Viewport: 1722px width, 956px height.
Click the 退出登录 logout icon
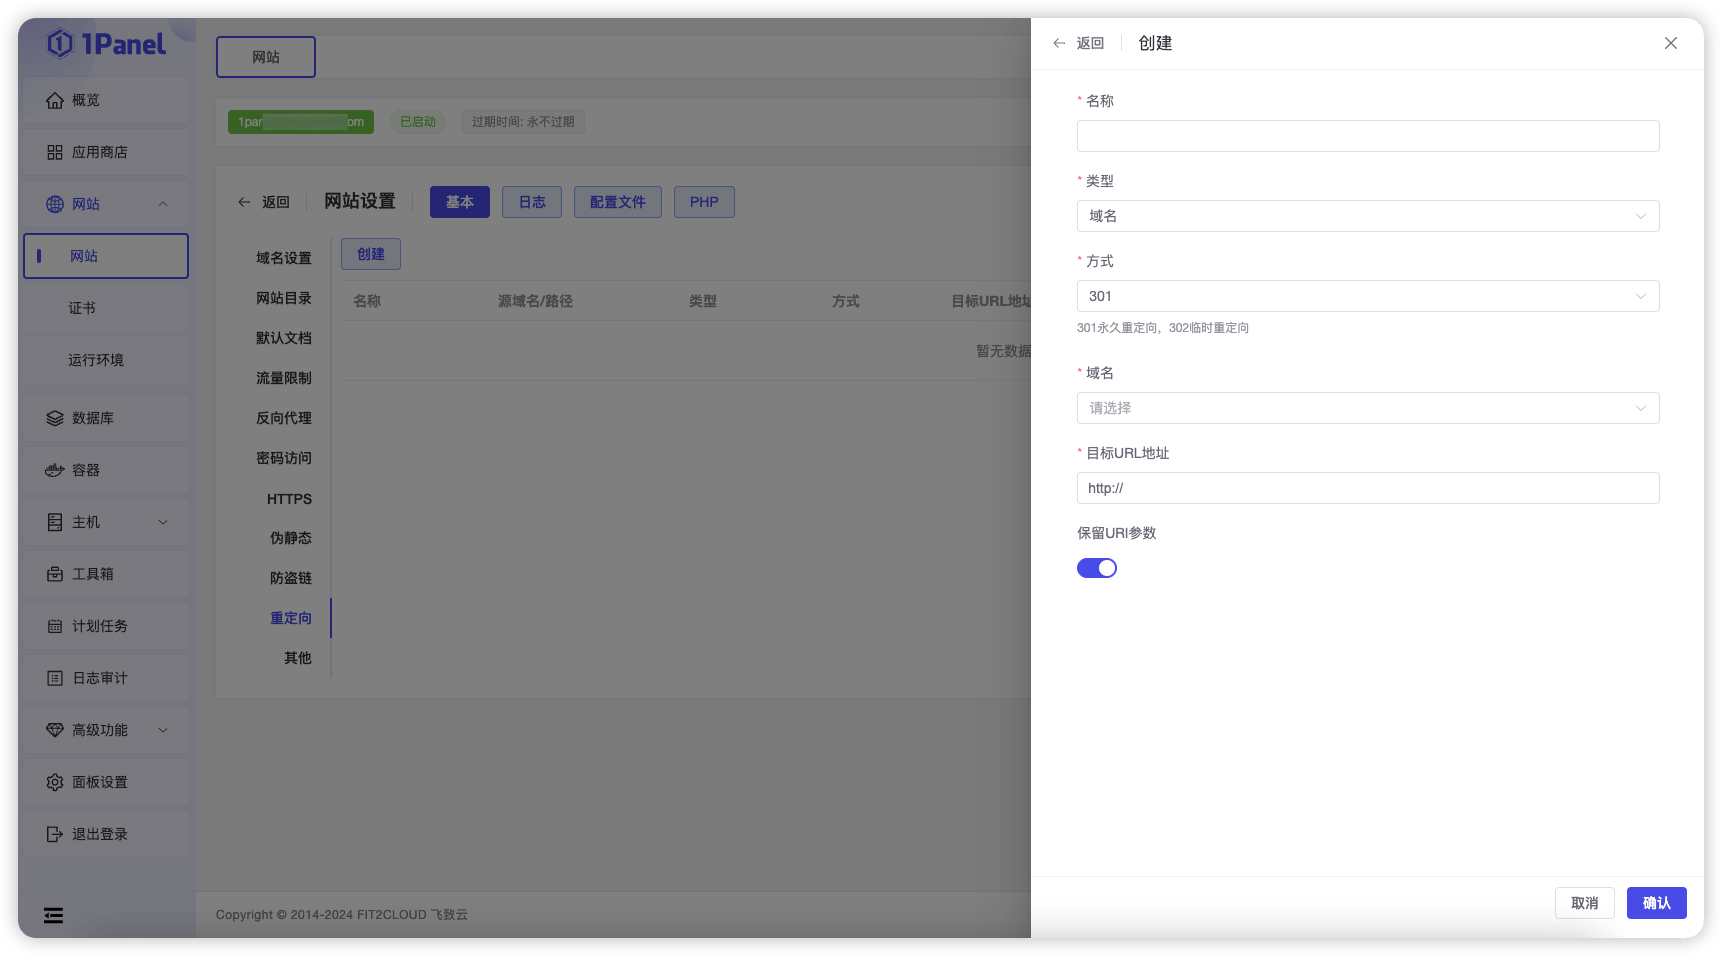click(x=55, y=833)
